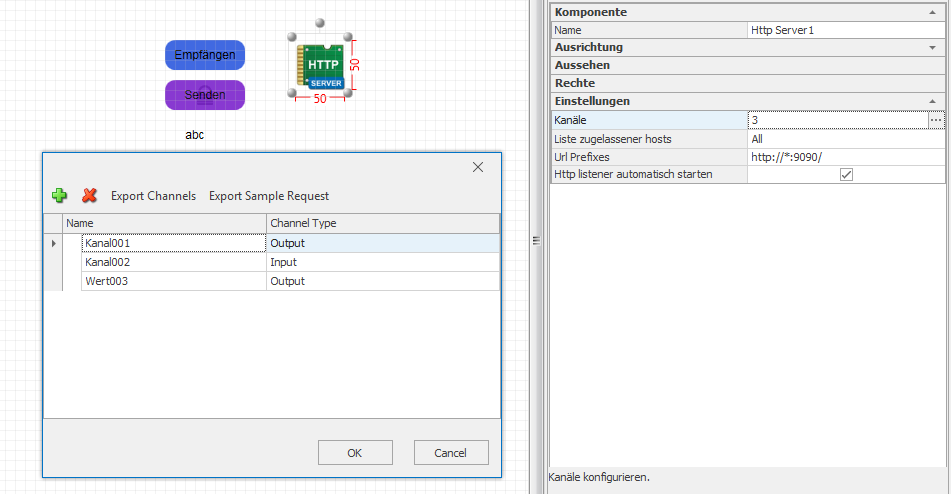
Task: Add a new channel with green plus icon
Action: [x=59, y=195]
